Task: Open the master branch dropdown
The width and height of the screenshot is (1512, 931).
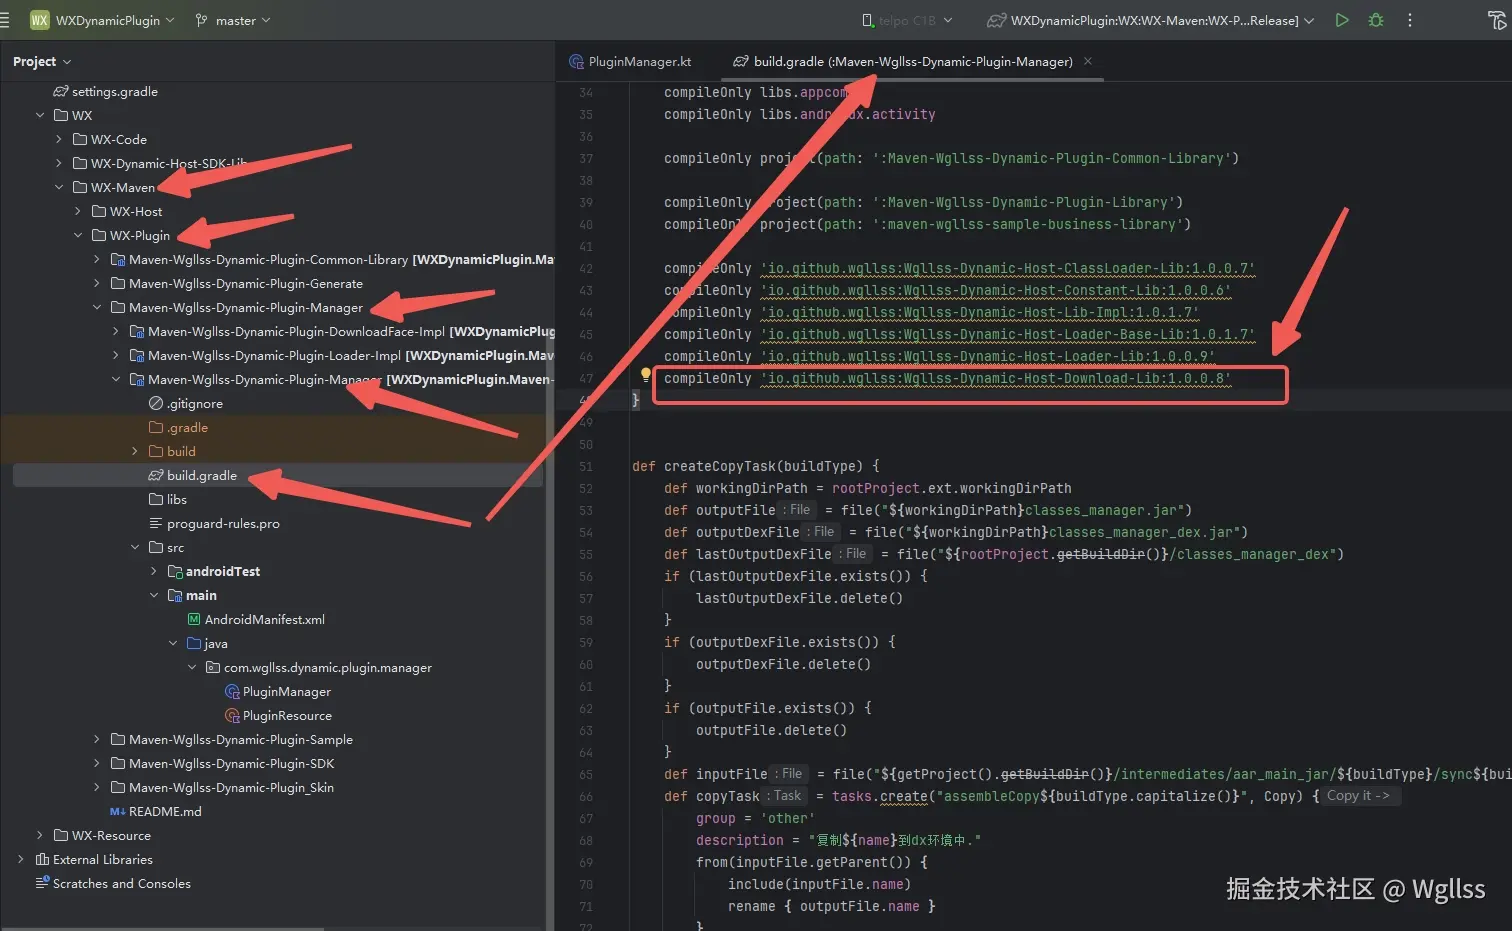Action: tap(233, 20)
